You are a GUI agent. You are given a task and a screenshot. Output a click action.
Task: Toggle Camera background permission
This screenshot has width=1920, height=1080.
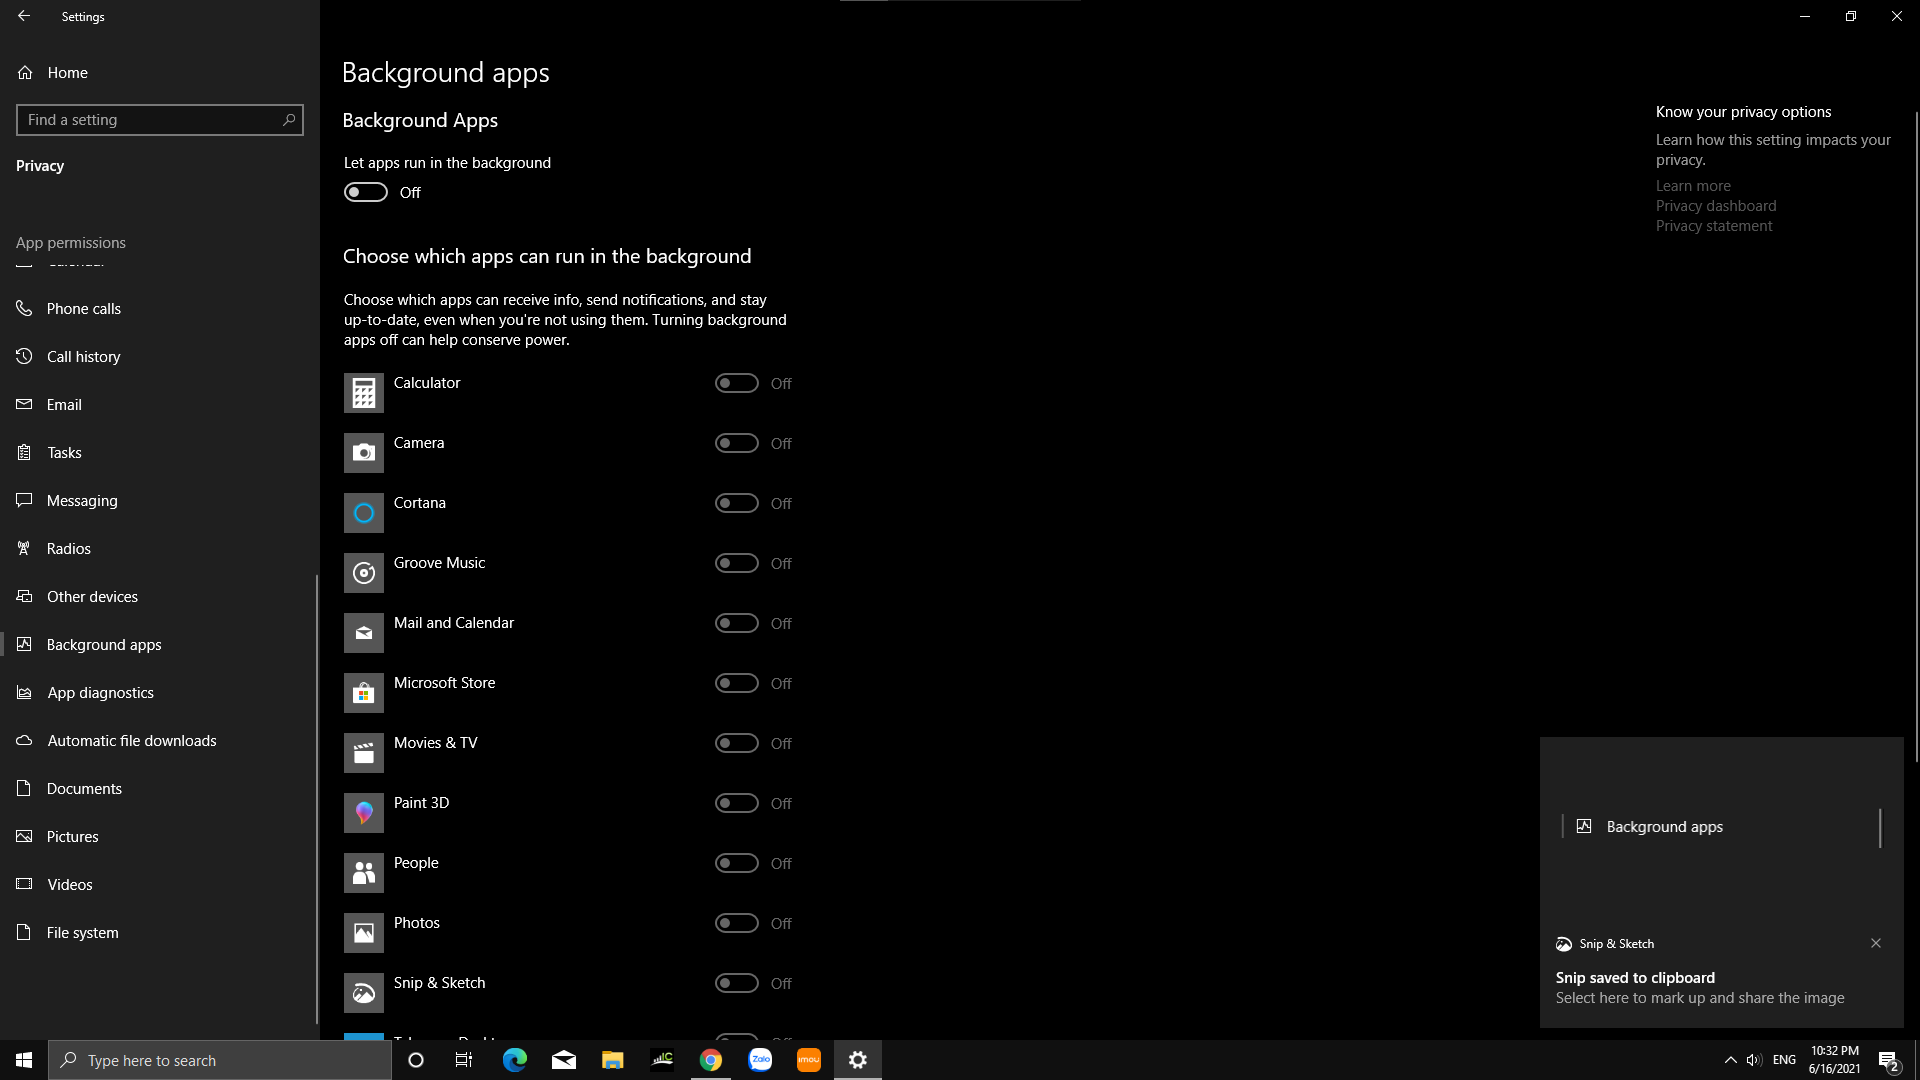[x=737, y=443]
